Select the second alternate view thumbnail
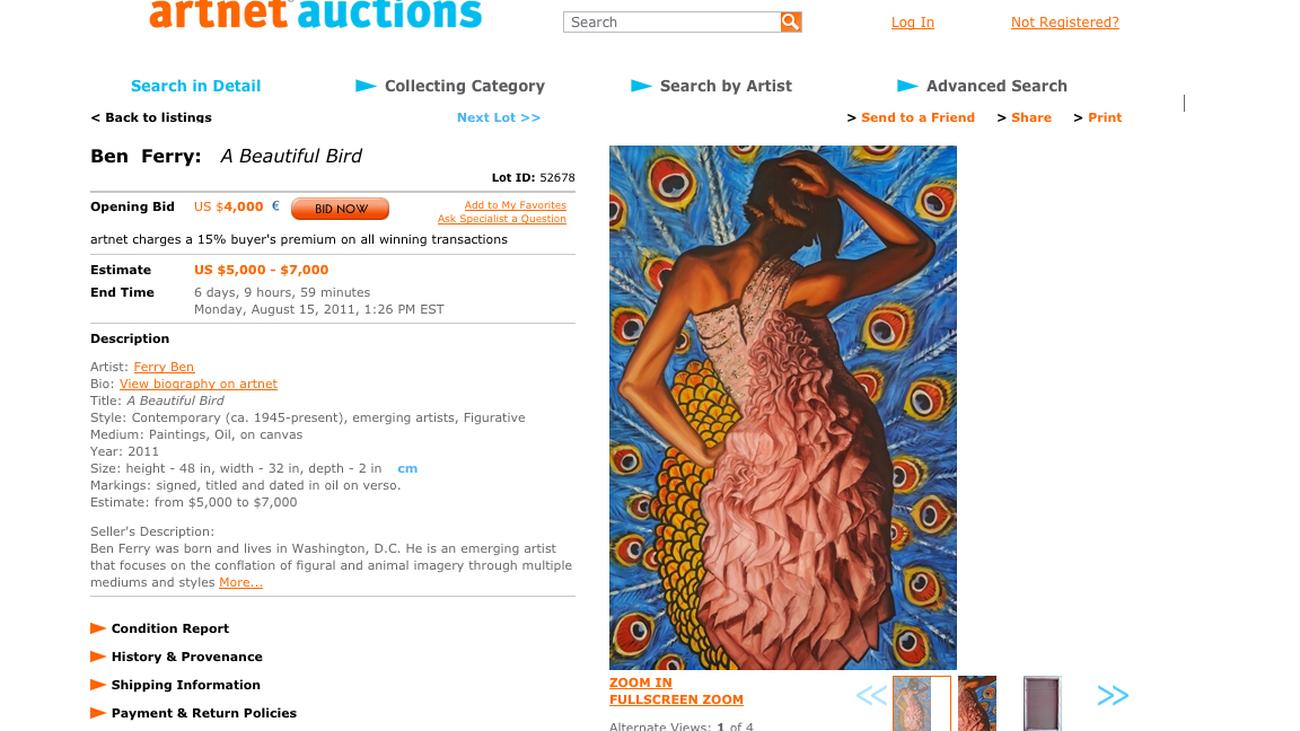The width and height of the screenshot is (1300, 731). tap(977, 704)
